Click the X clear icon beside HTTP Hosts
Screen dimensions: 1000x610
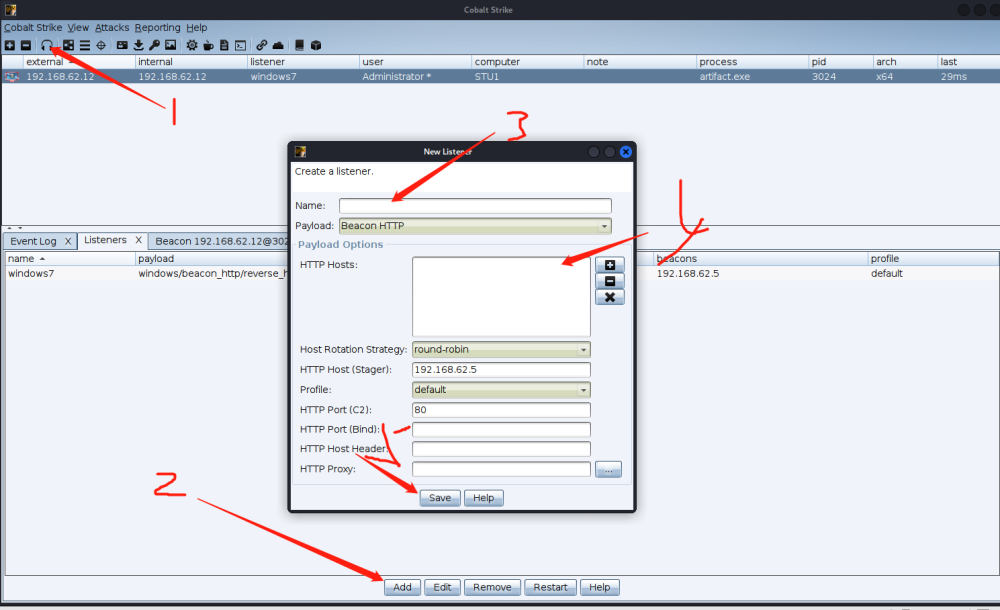pyautogui.click(x=610, y=297)
